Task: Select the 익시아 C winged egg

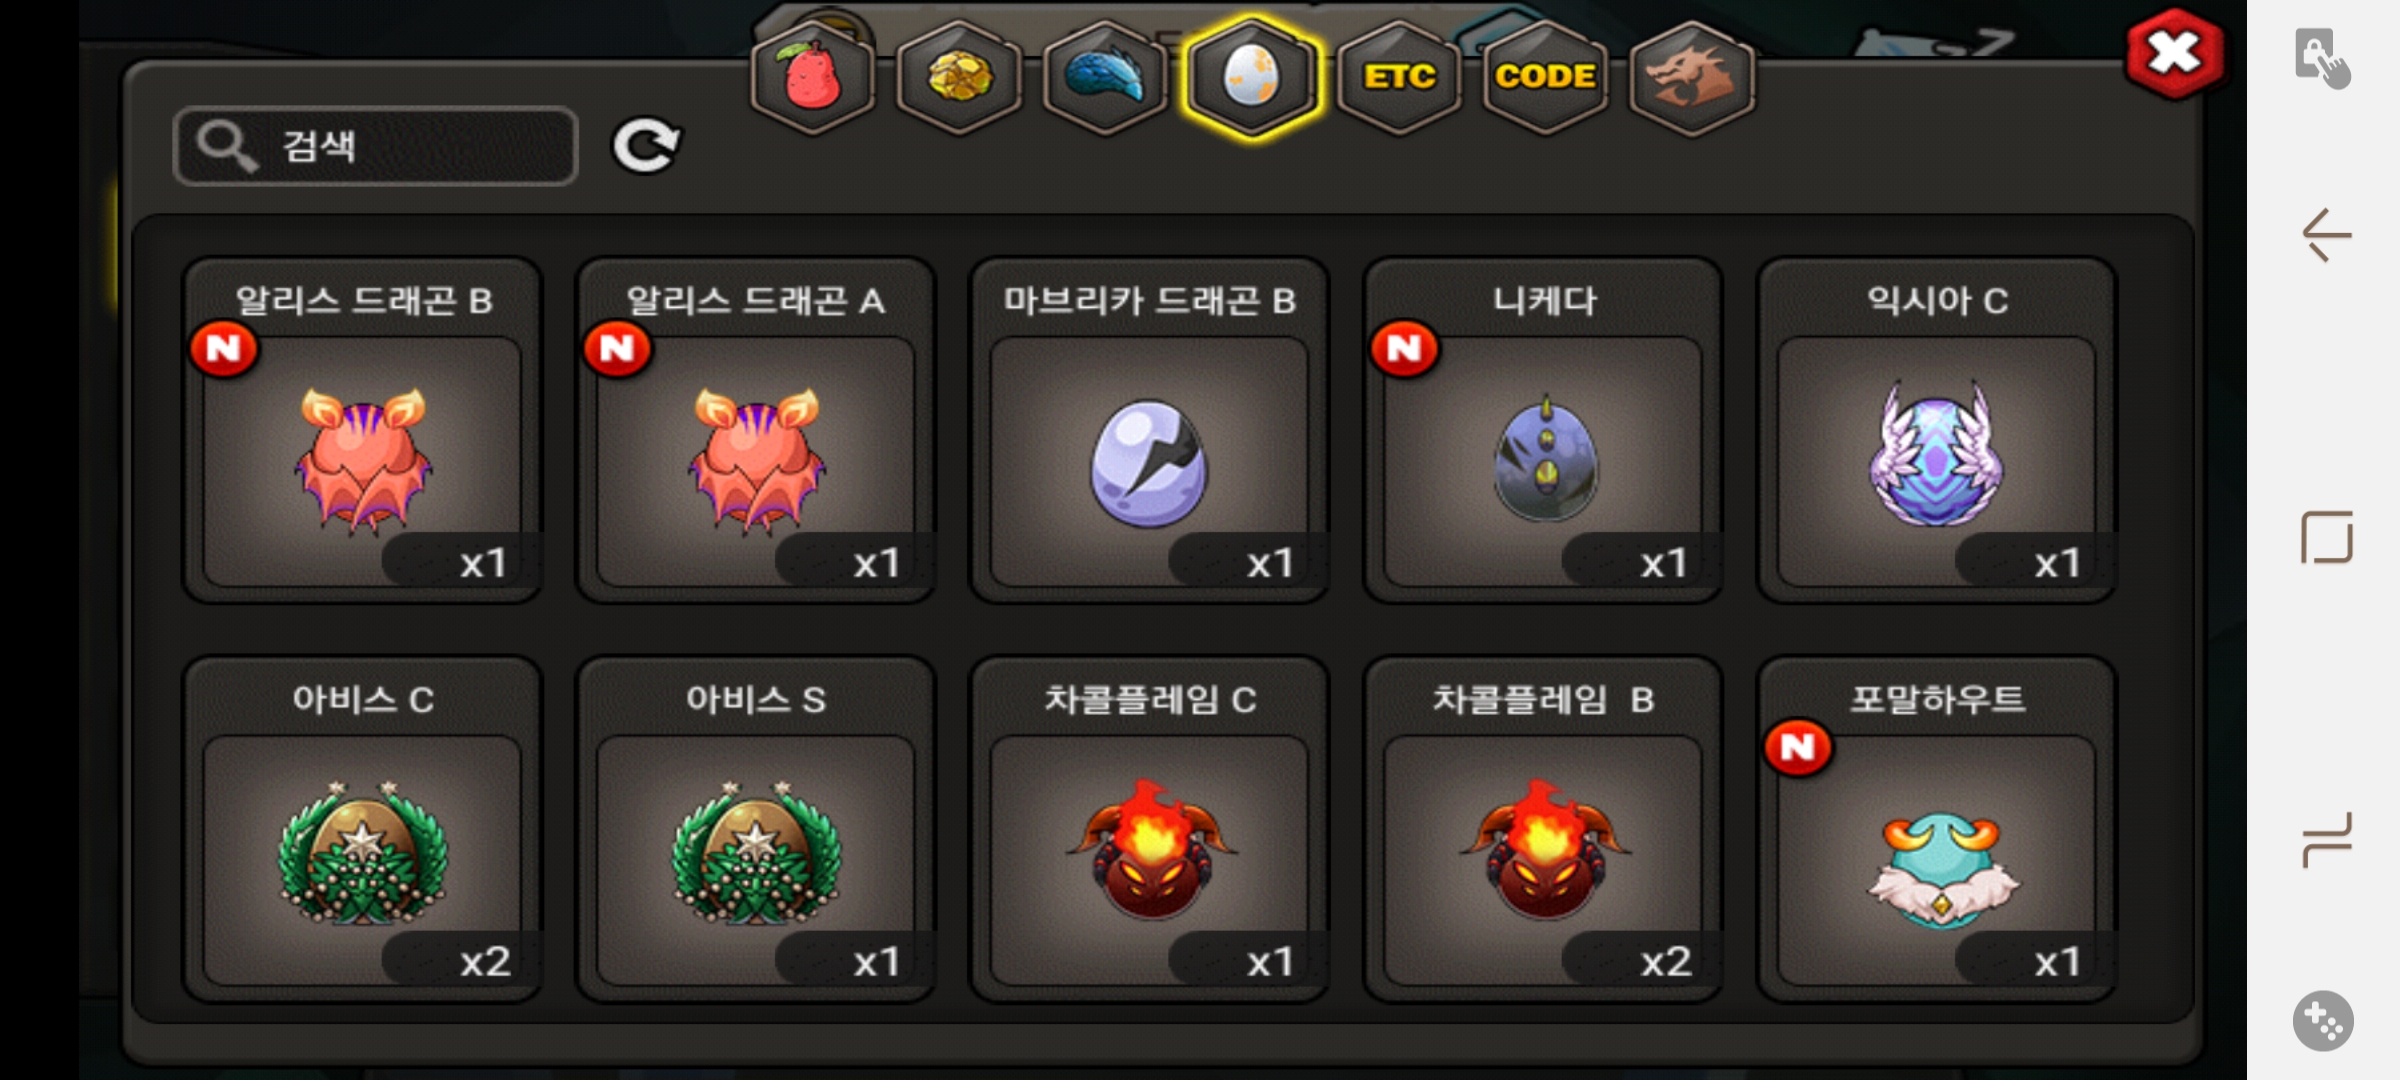Action: [x=1937, y=430]
